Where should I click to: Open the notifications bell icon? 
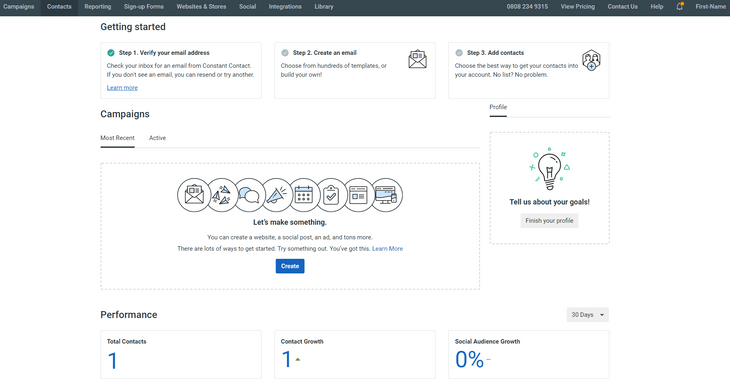[679, 7]
